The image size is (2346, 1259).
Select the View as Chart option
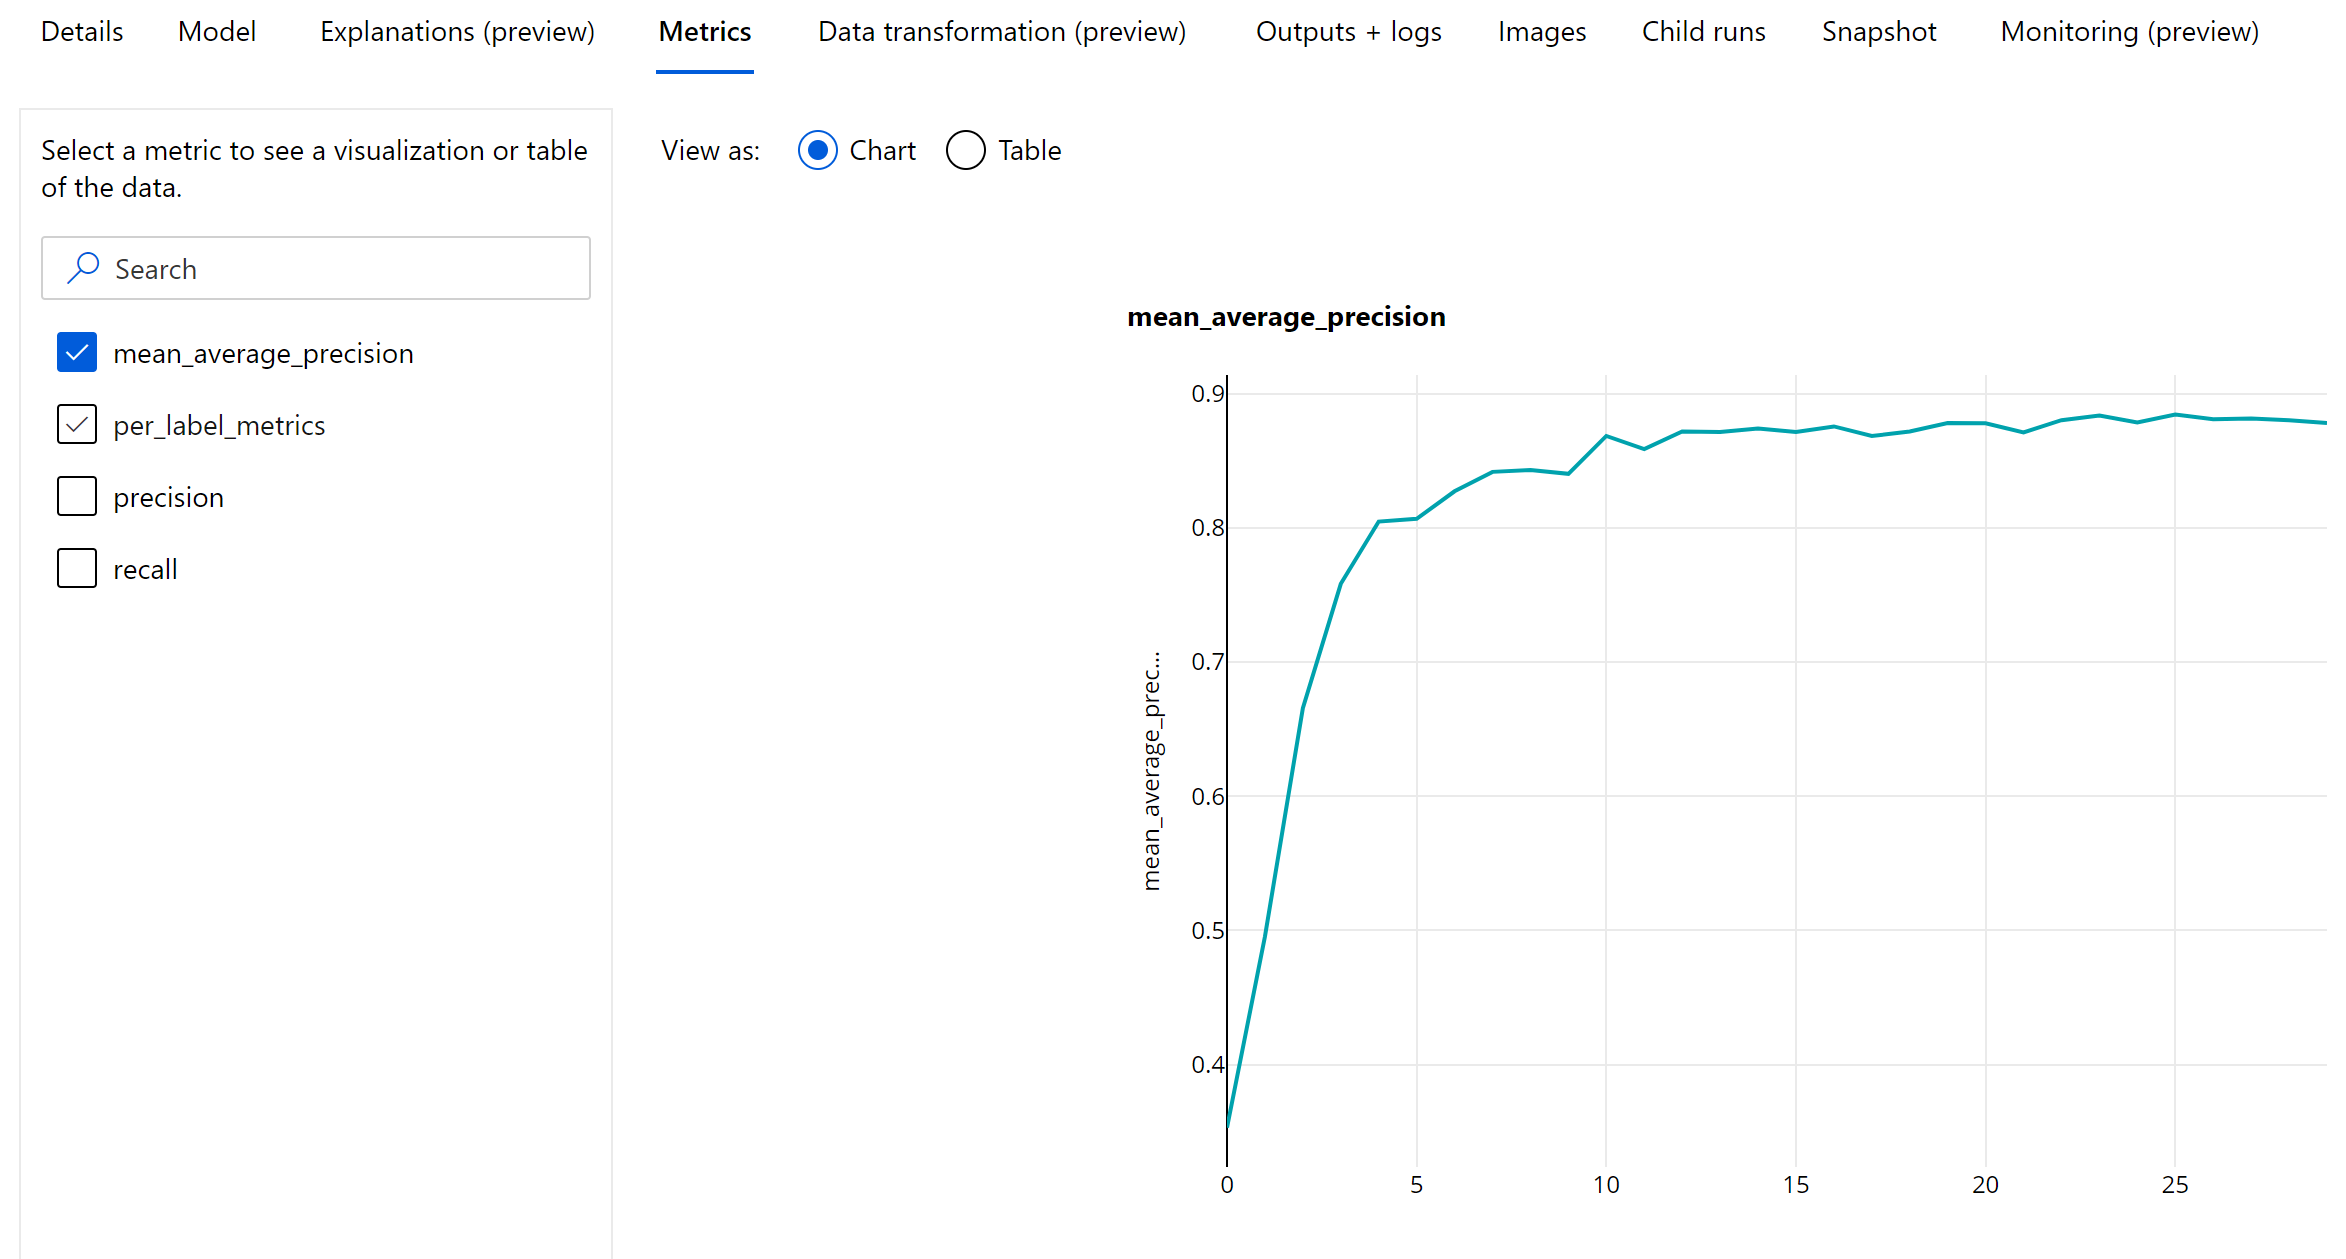tap(818, 149)
